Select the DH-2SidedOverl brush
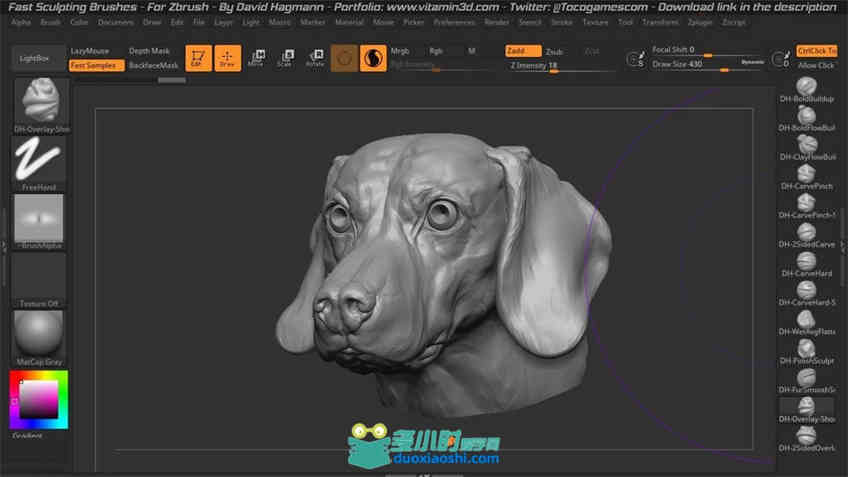 click(x=806, y=440)
